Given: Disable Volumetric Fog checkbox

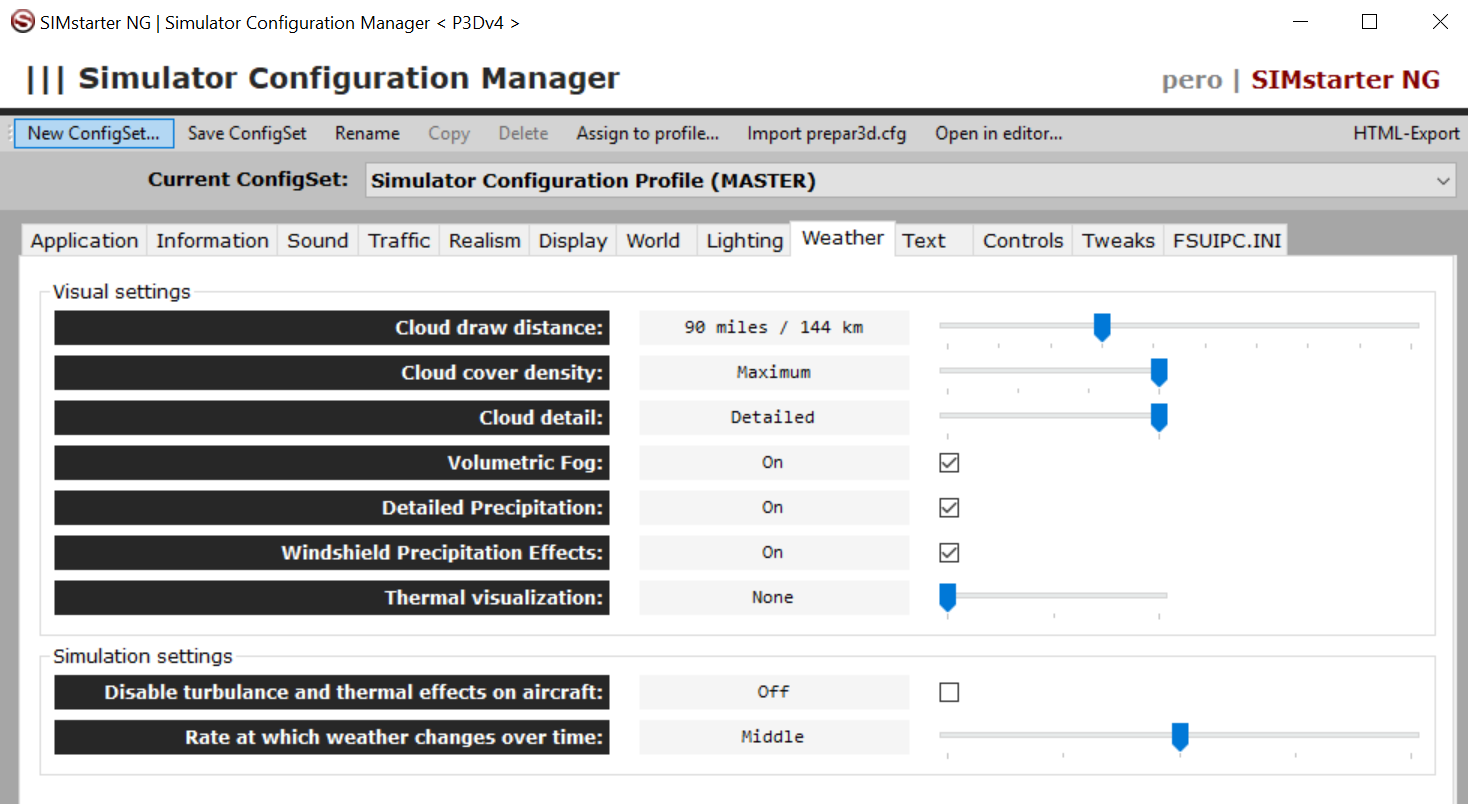Looking at the screenshot, I should pos(949,462).
